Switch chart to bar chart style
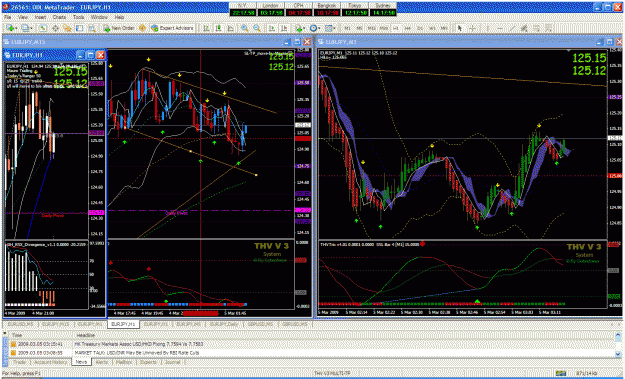 206,28
